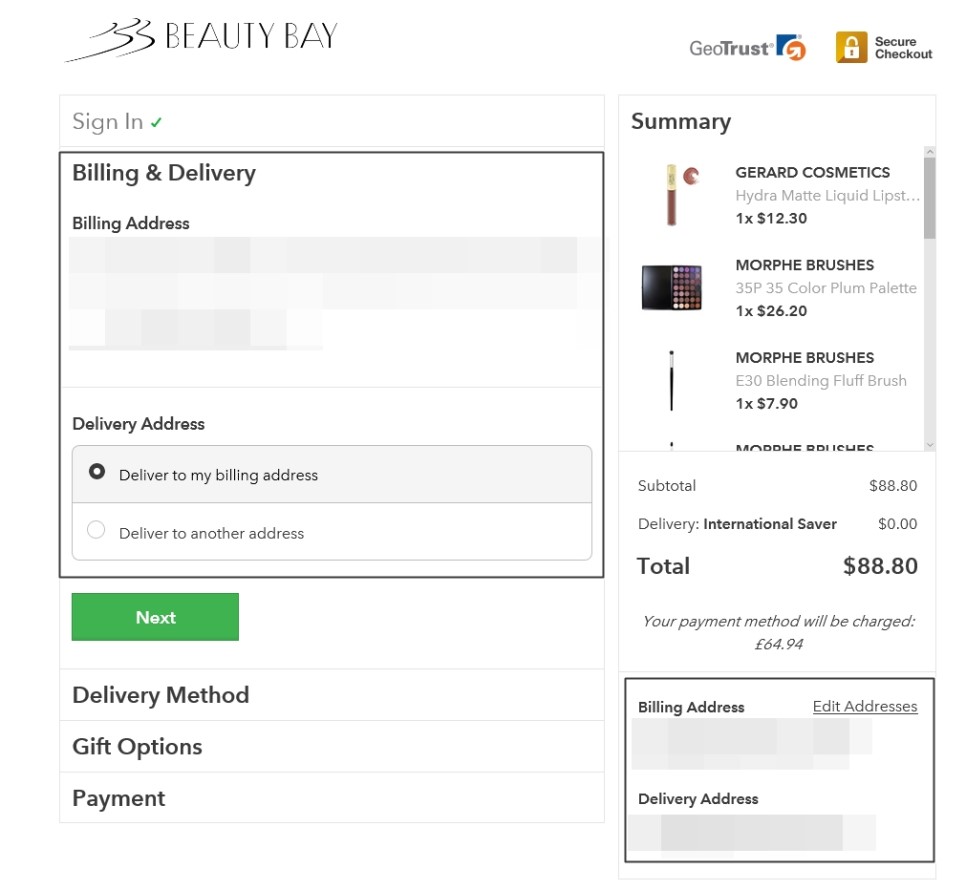Open the E30 Blending Fluff Brush thumbnail

tap(672, 380)
